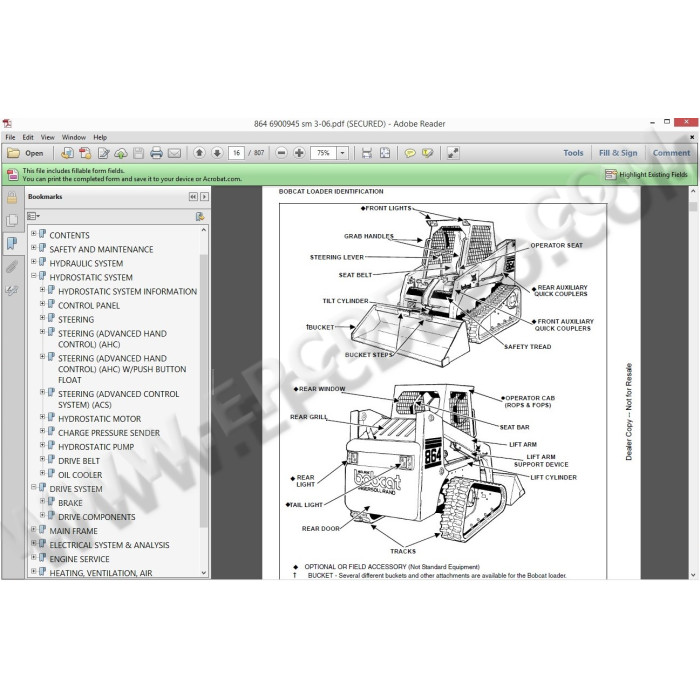Open the Tools pane
700x700 pixels.
click(x=573, y=153)
